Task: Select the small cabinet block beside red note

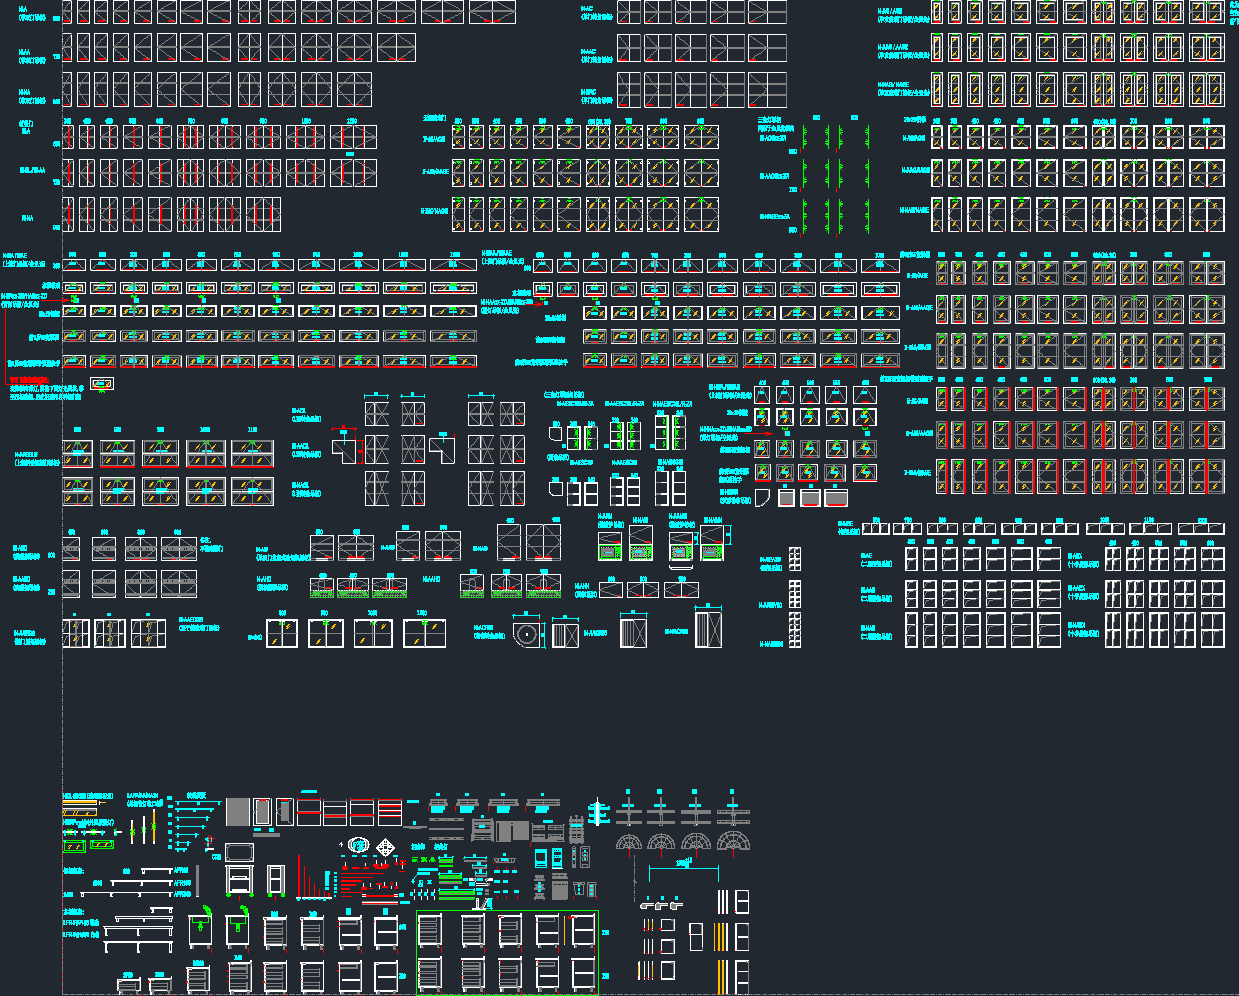Action: (102, 384)
